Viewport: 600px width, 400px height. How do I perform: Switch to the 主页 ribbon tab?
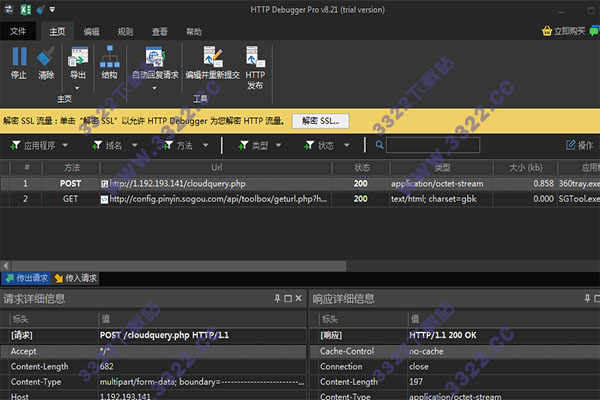click(x=57, y=31)
